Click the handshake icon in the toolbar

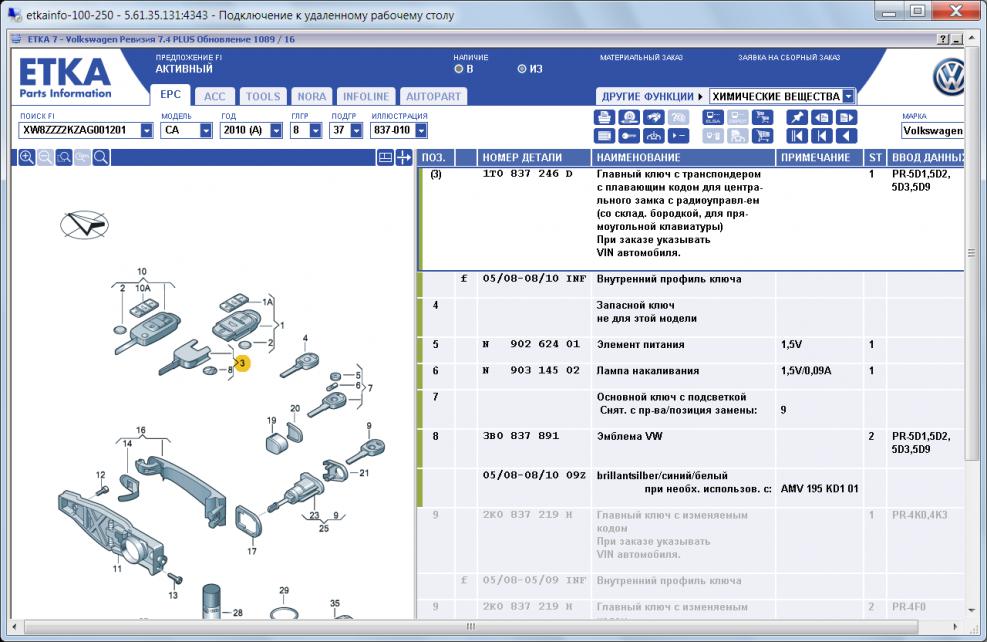tap(653, 117)
